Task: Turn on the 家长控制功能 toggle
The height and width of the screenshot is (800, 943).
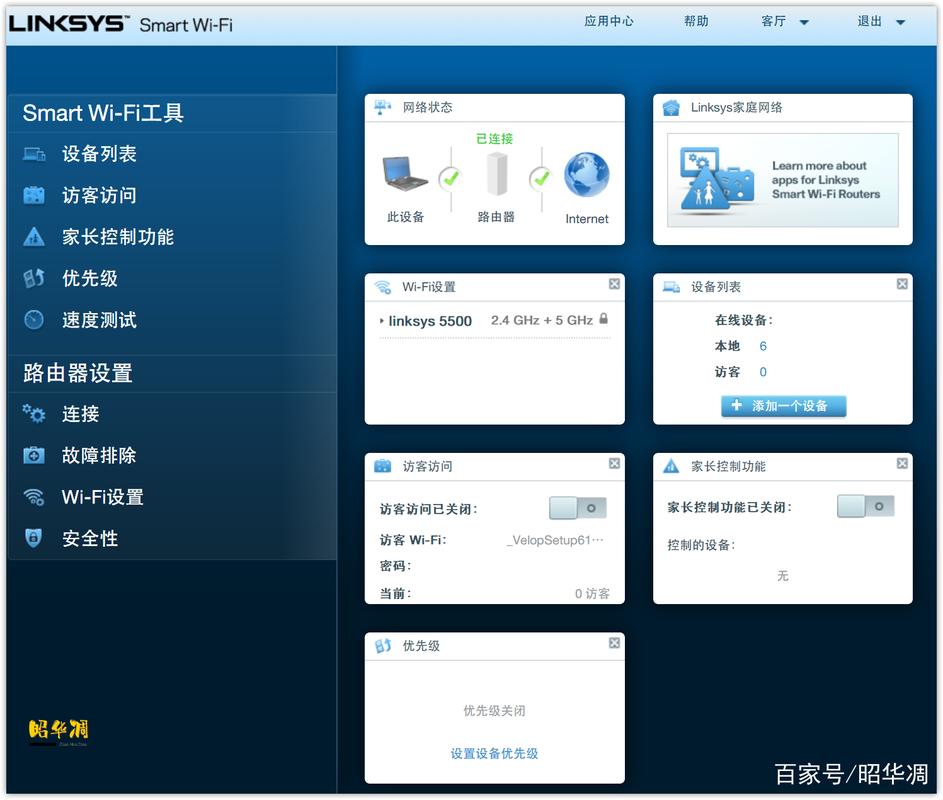Action: [x=866, y=506]
